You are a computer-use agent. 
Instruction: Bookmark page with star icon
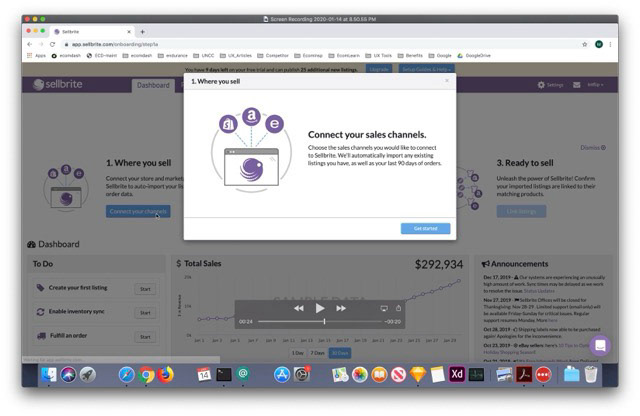click(x=584, y=44)
